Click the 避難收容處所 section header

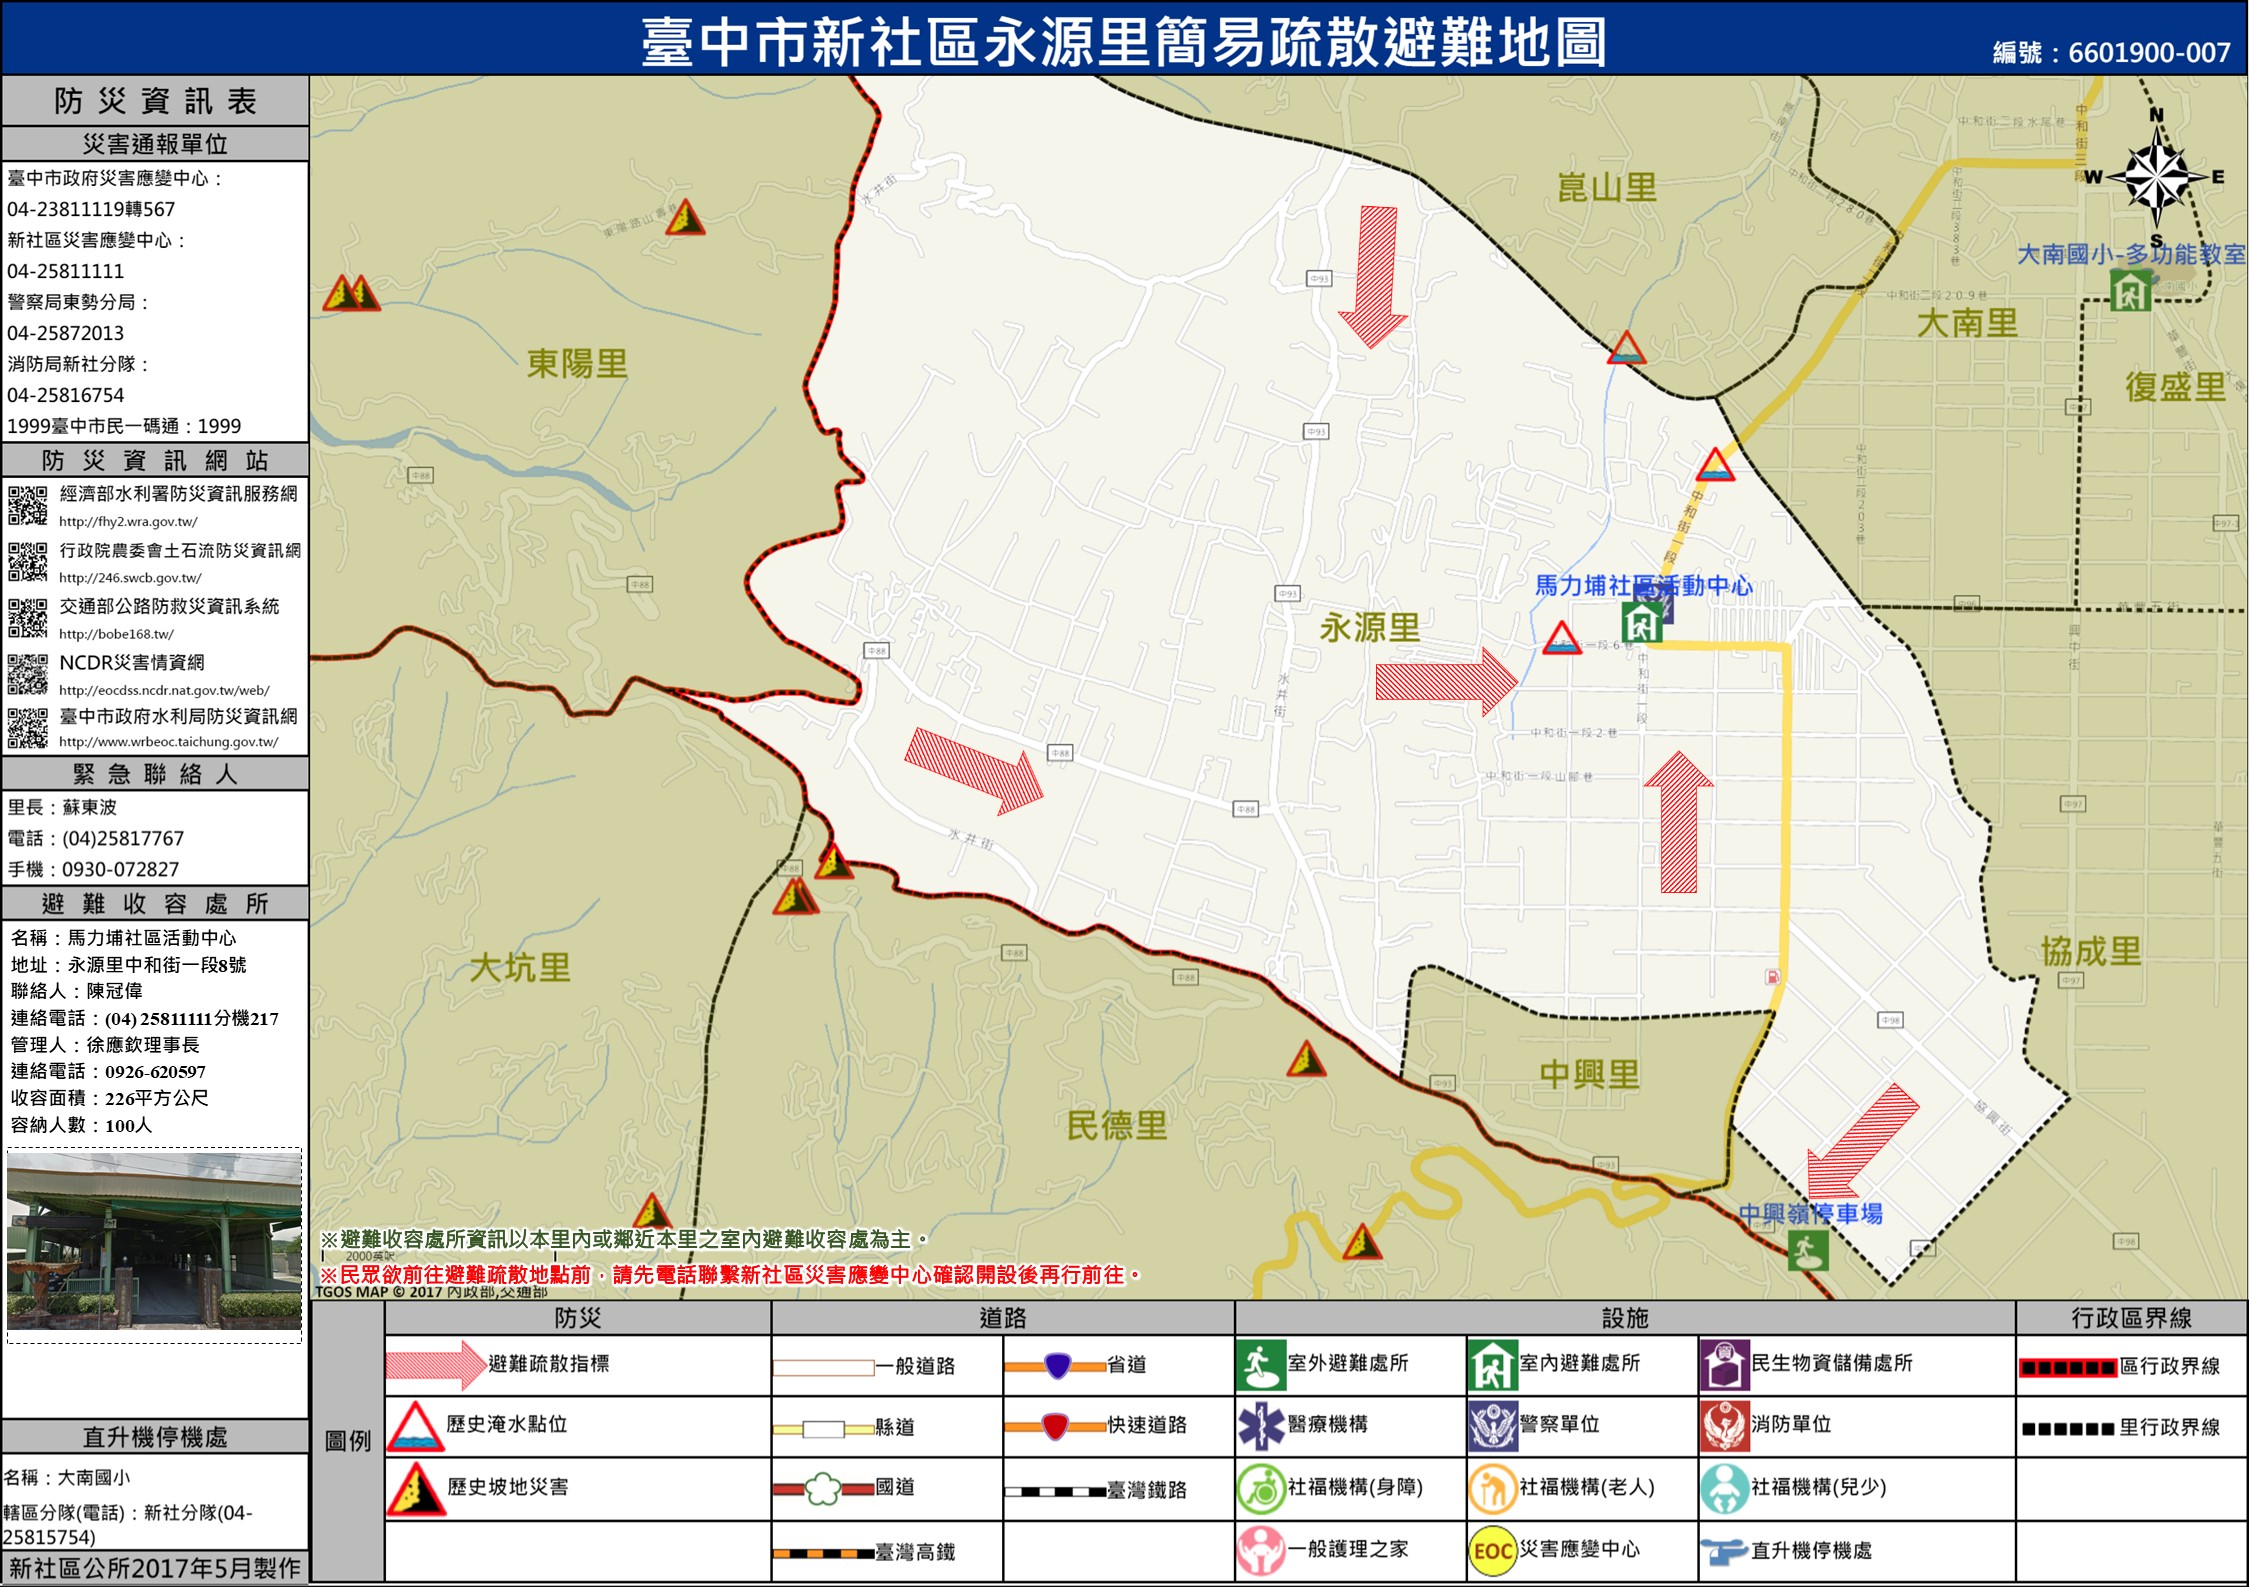pos(155,904)
